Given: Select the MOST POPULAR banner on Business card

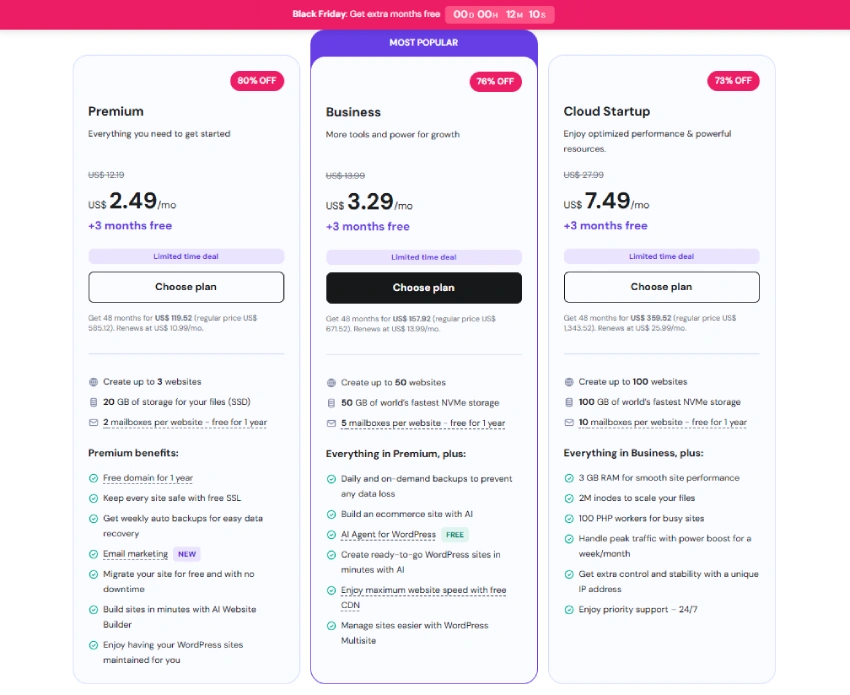Looking at the screenshot, I should tap(423, 41).
